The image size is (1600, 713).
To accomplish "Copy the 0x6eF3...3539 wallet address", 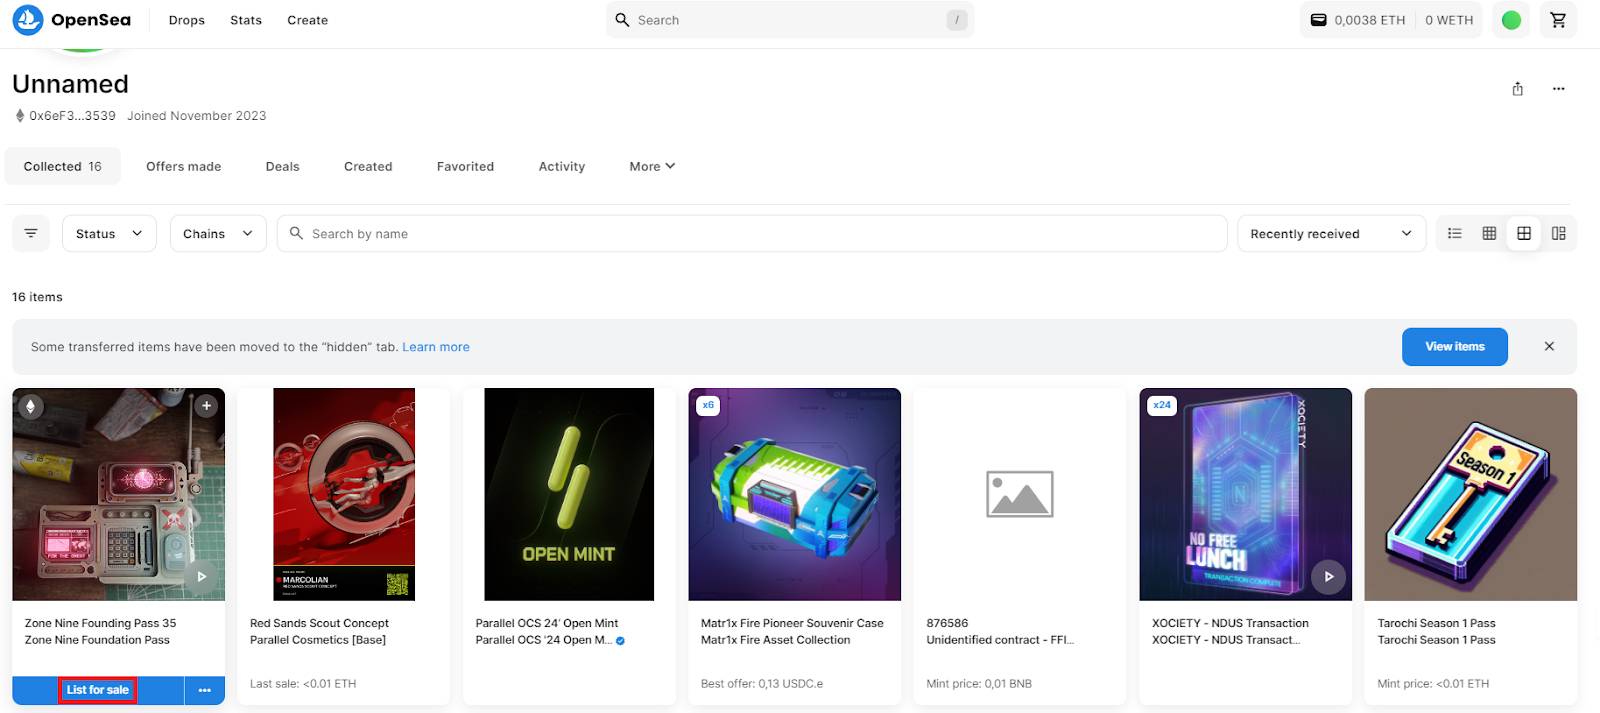I will pyautogui.click(x=72, y=116).
